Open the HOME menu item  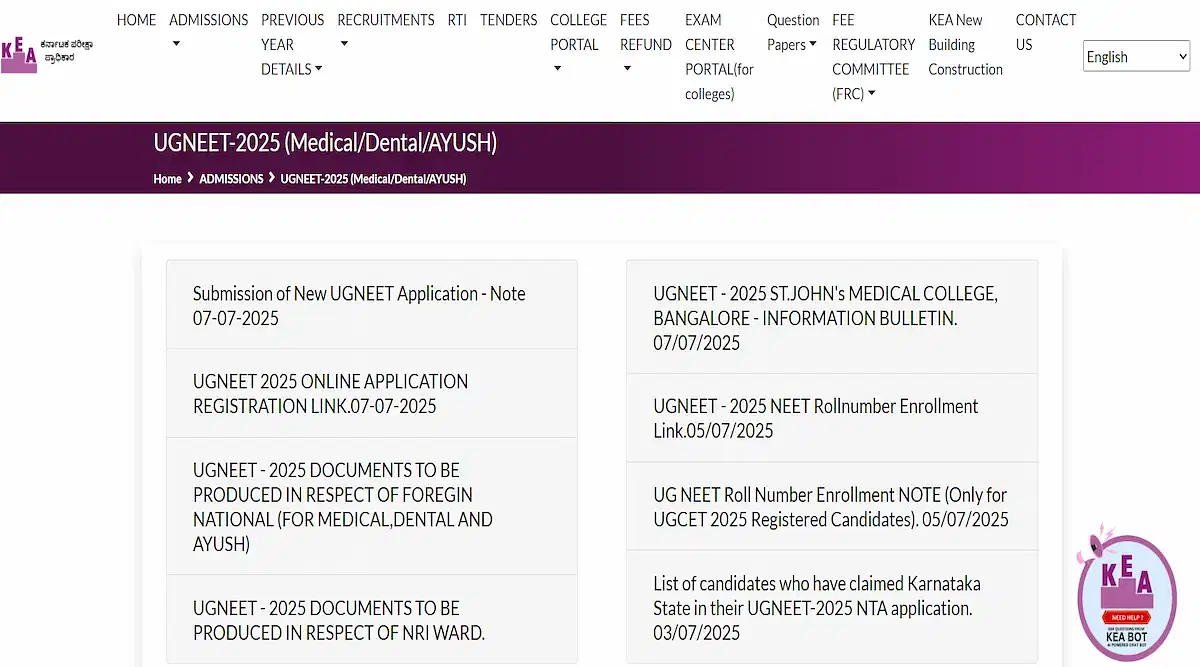pos(136,20)
